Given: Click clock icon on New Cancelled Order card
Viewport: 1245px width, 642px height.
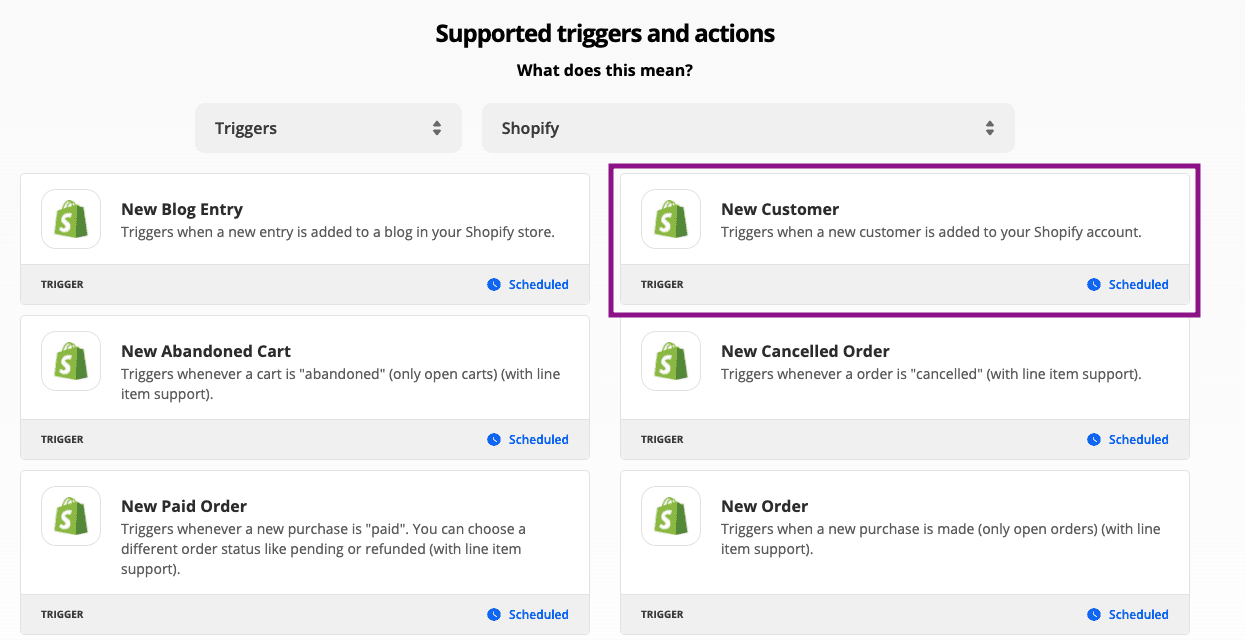Looking at the screenshot, I should [1093, 440].
